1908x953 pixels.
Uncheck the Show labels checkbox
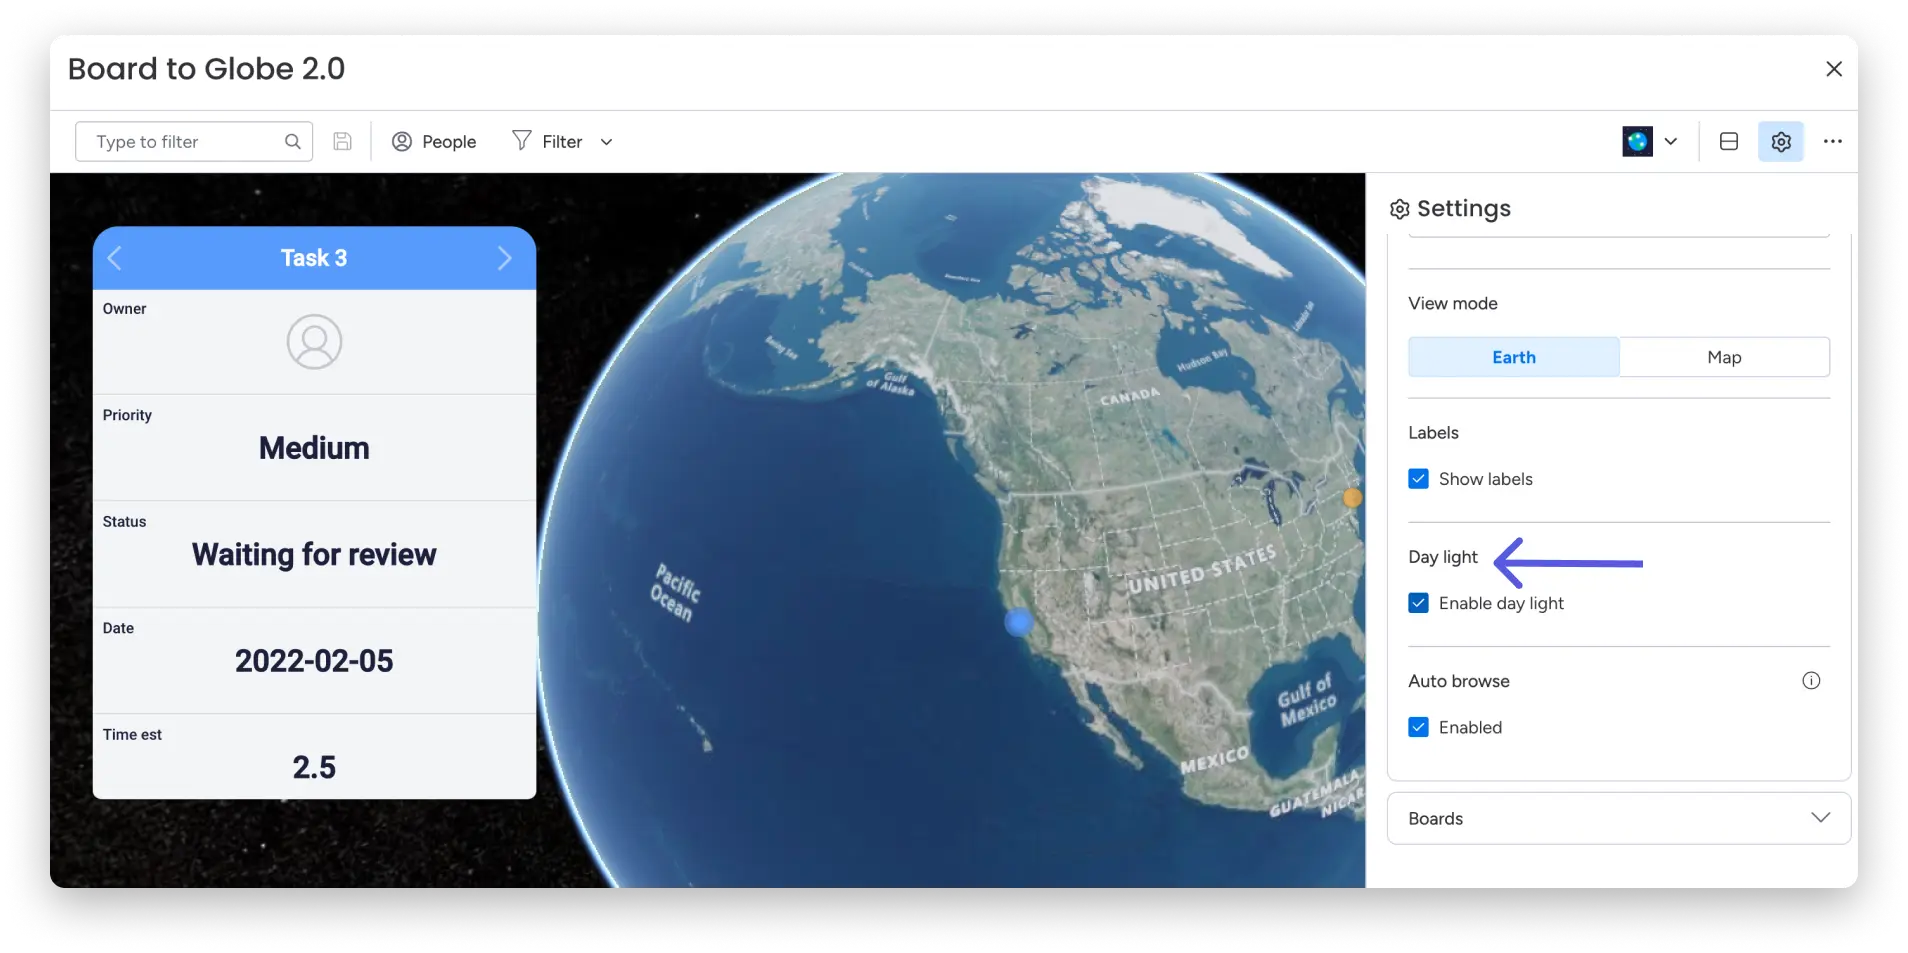1418,479
